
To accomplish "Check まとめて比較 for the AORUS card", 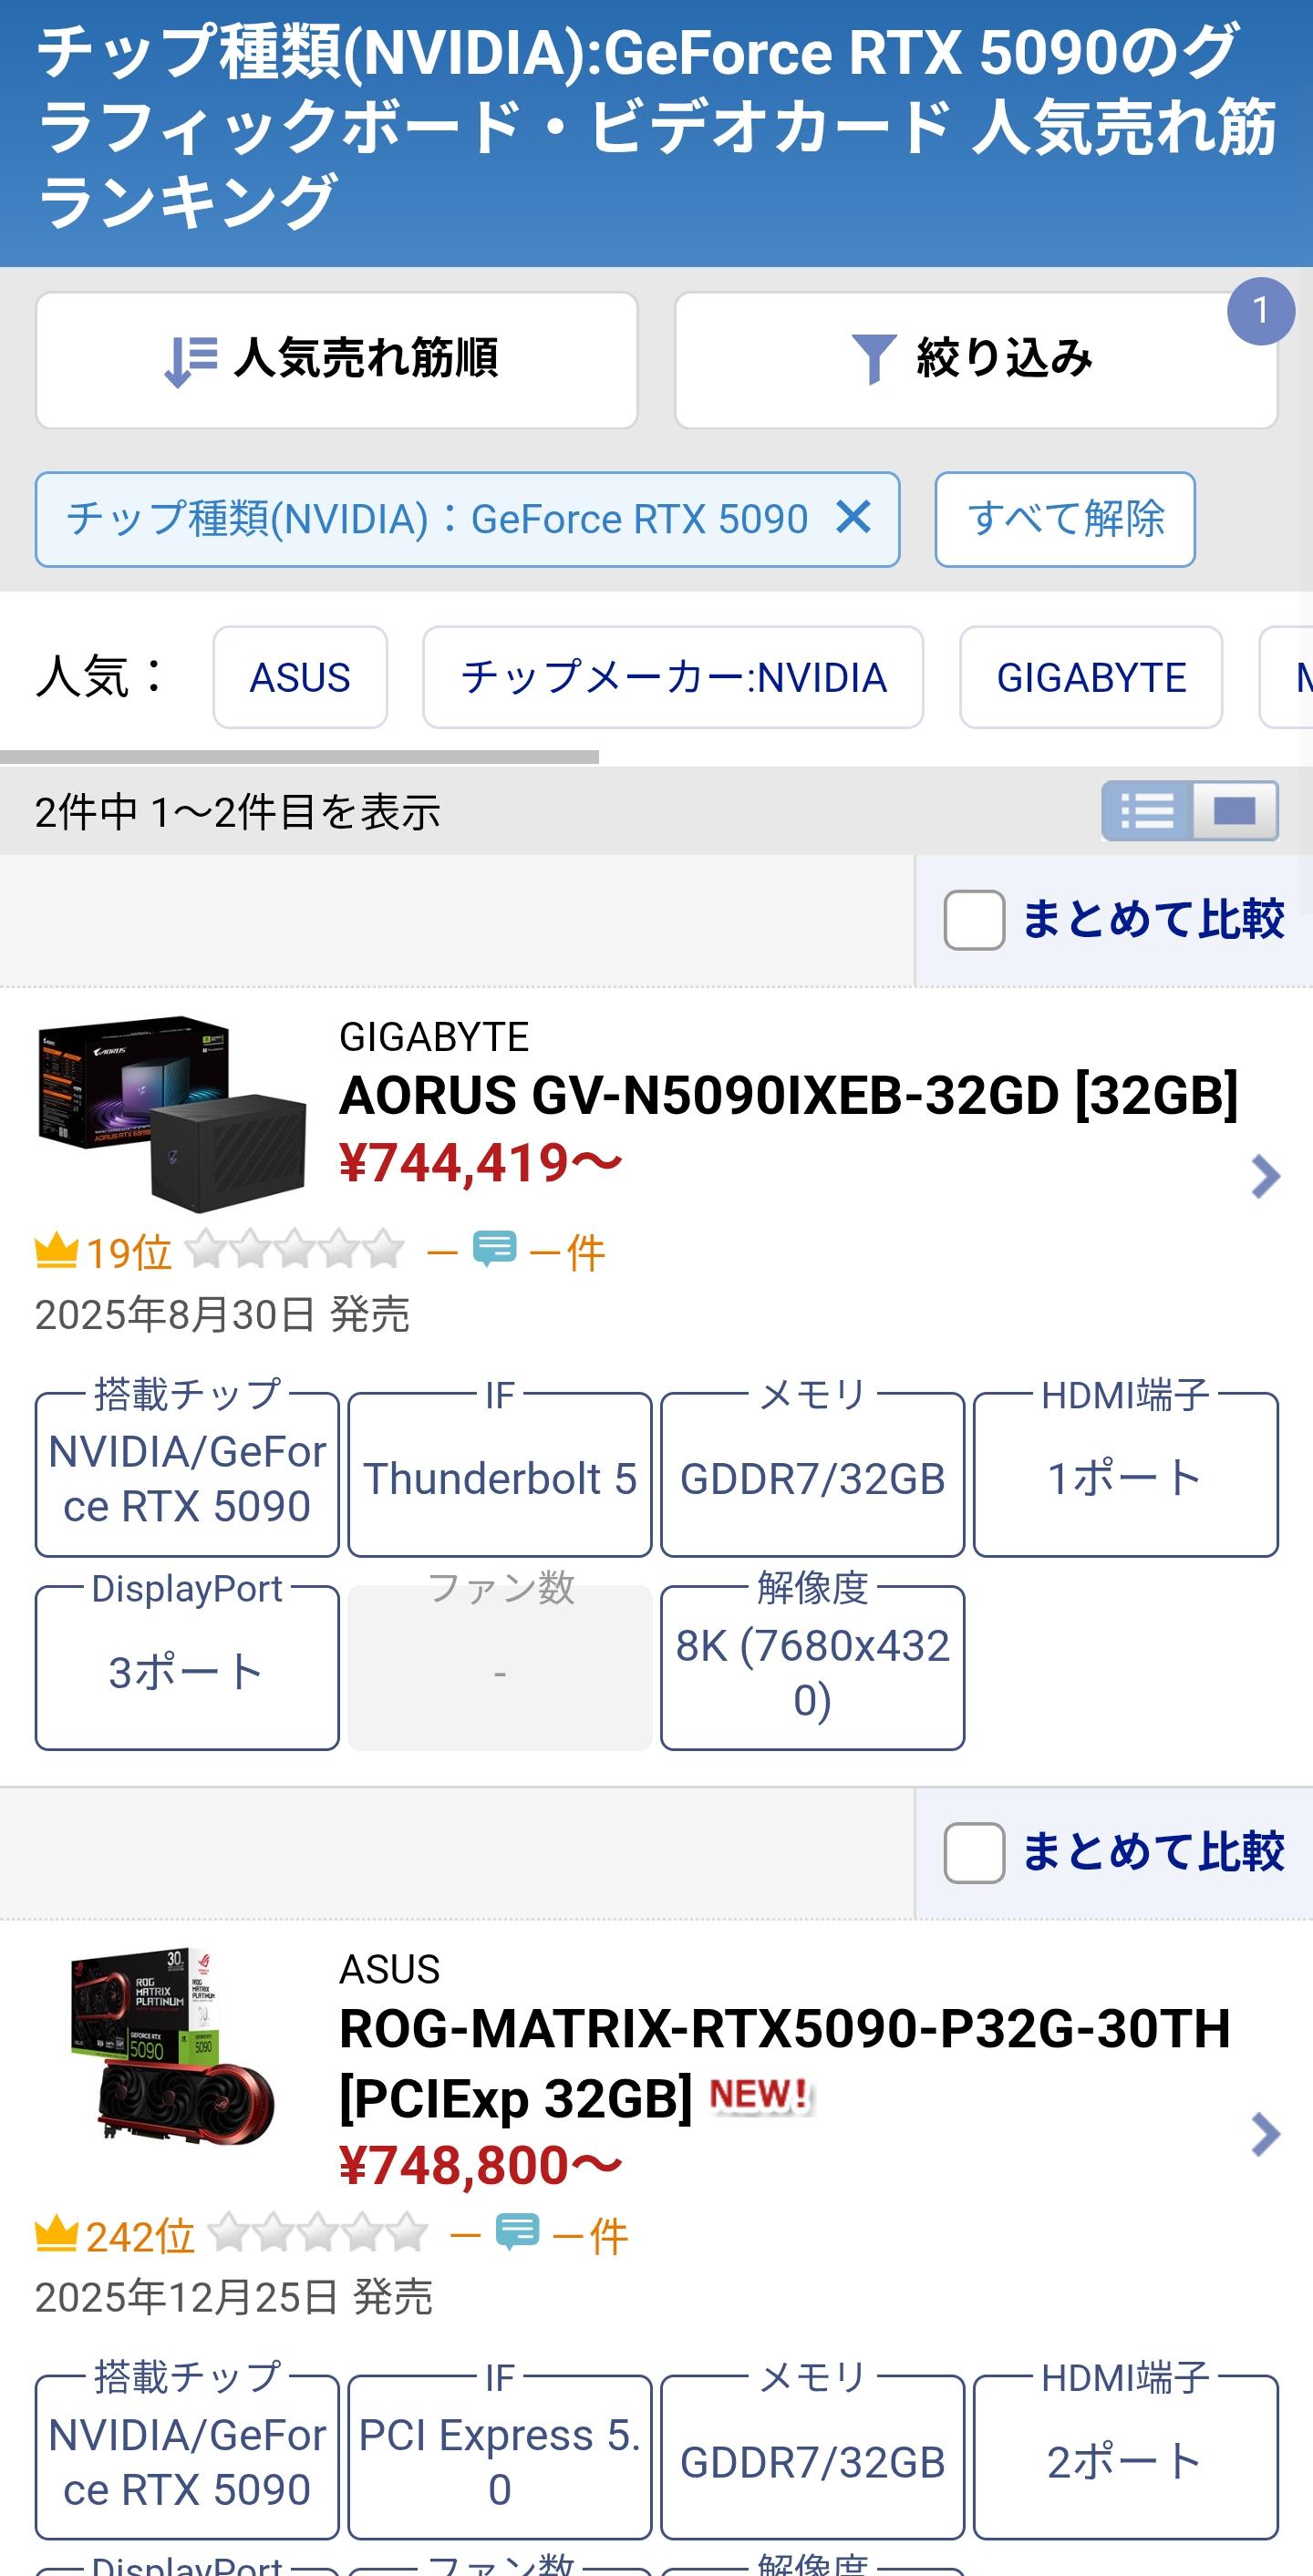I will 975,919.
